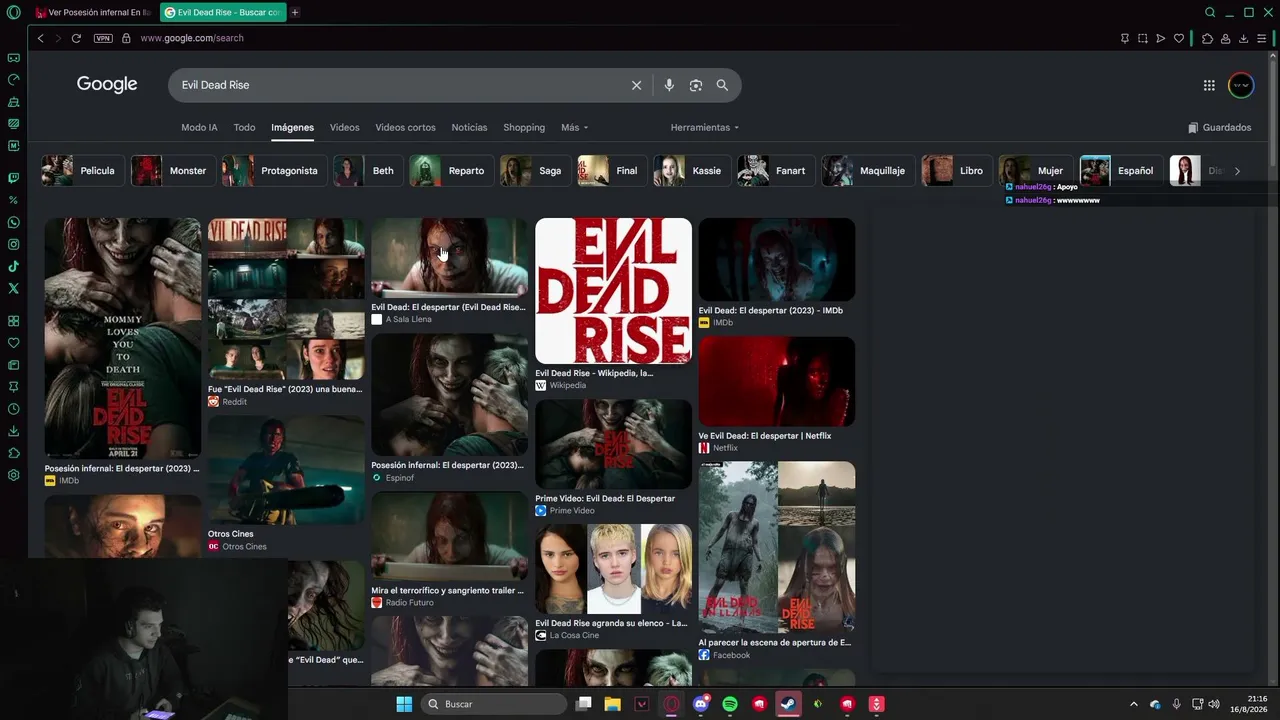
Task: Open Steam from the taskbar
Action: pyautogui.click(x=788, y=704)
